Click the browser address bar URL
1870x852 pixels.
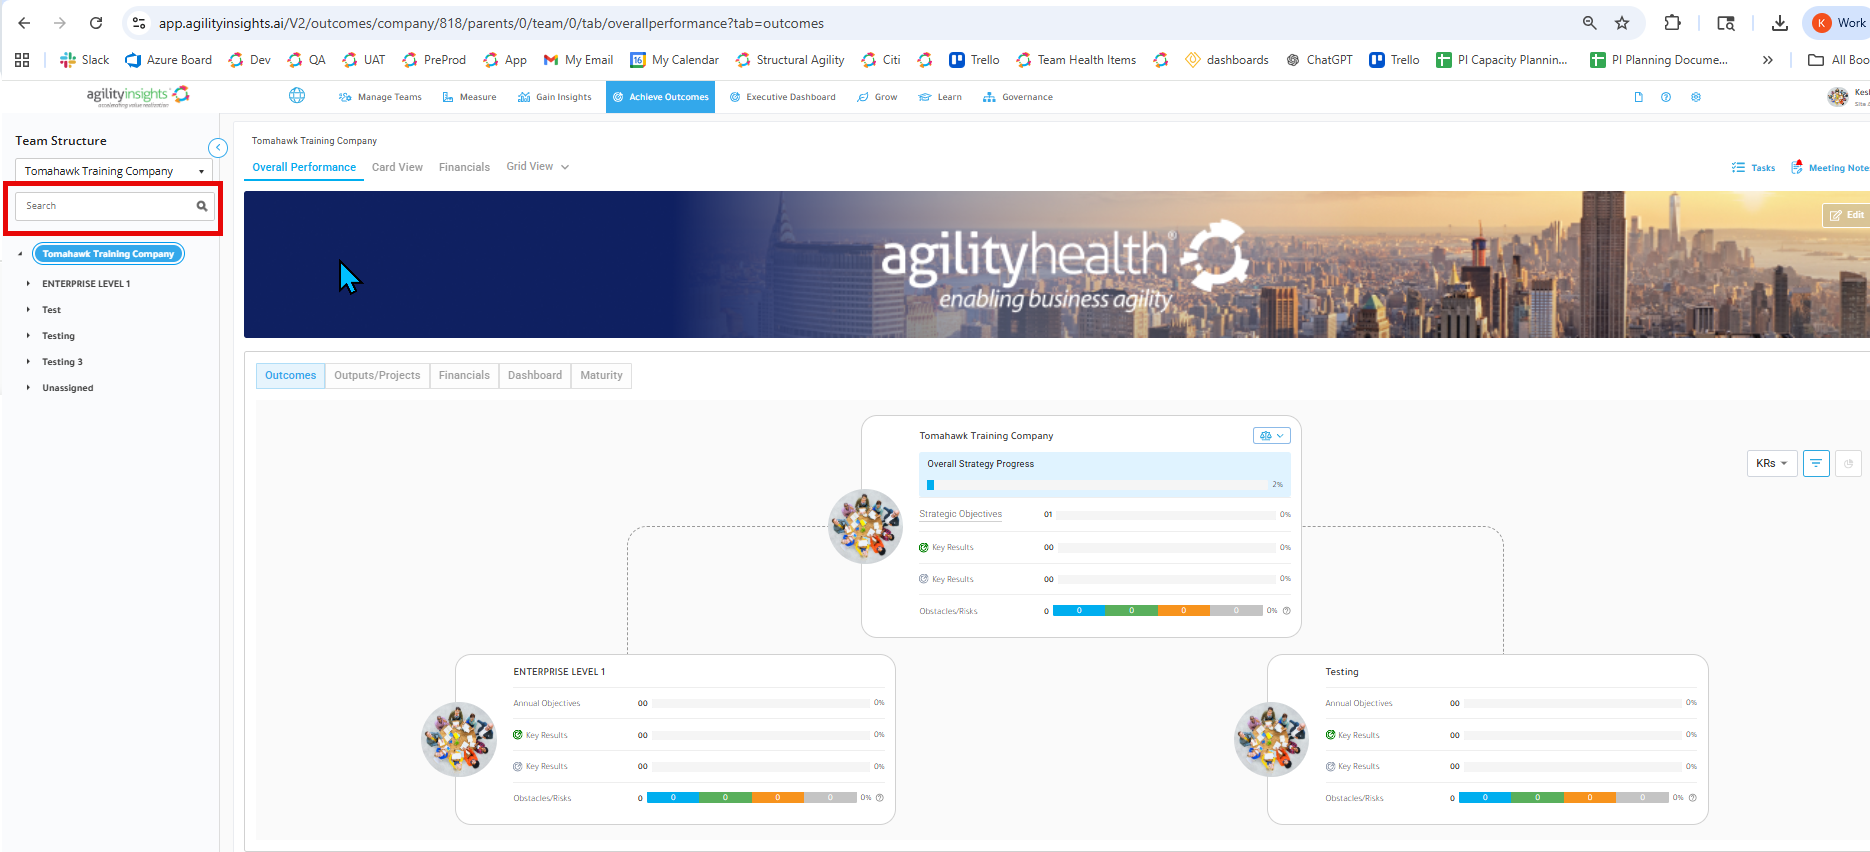(491, 23)
